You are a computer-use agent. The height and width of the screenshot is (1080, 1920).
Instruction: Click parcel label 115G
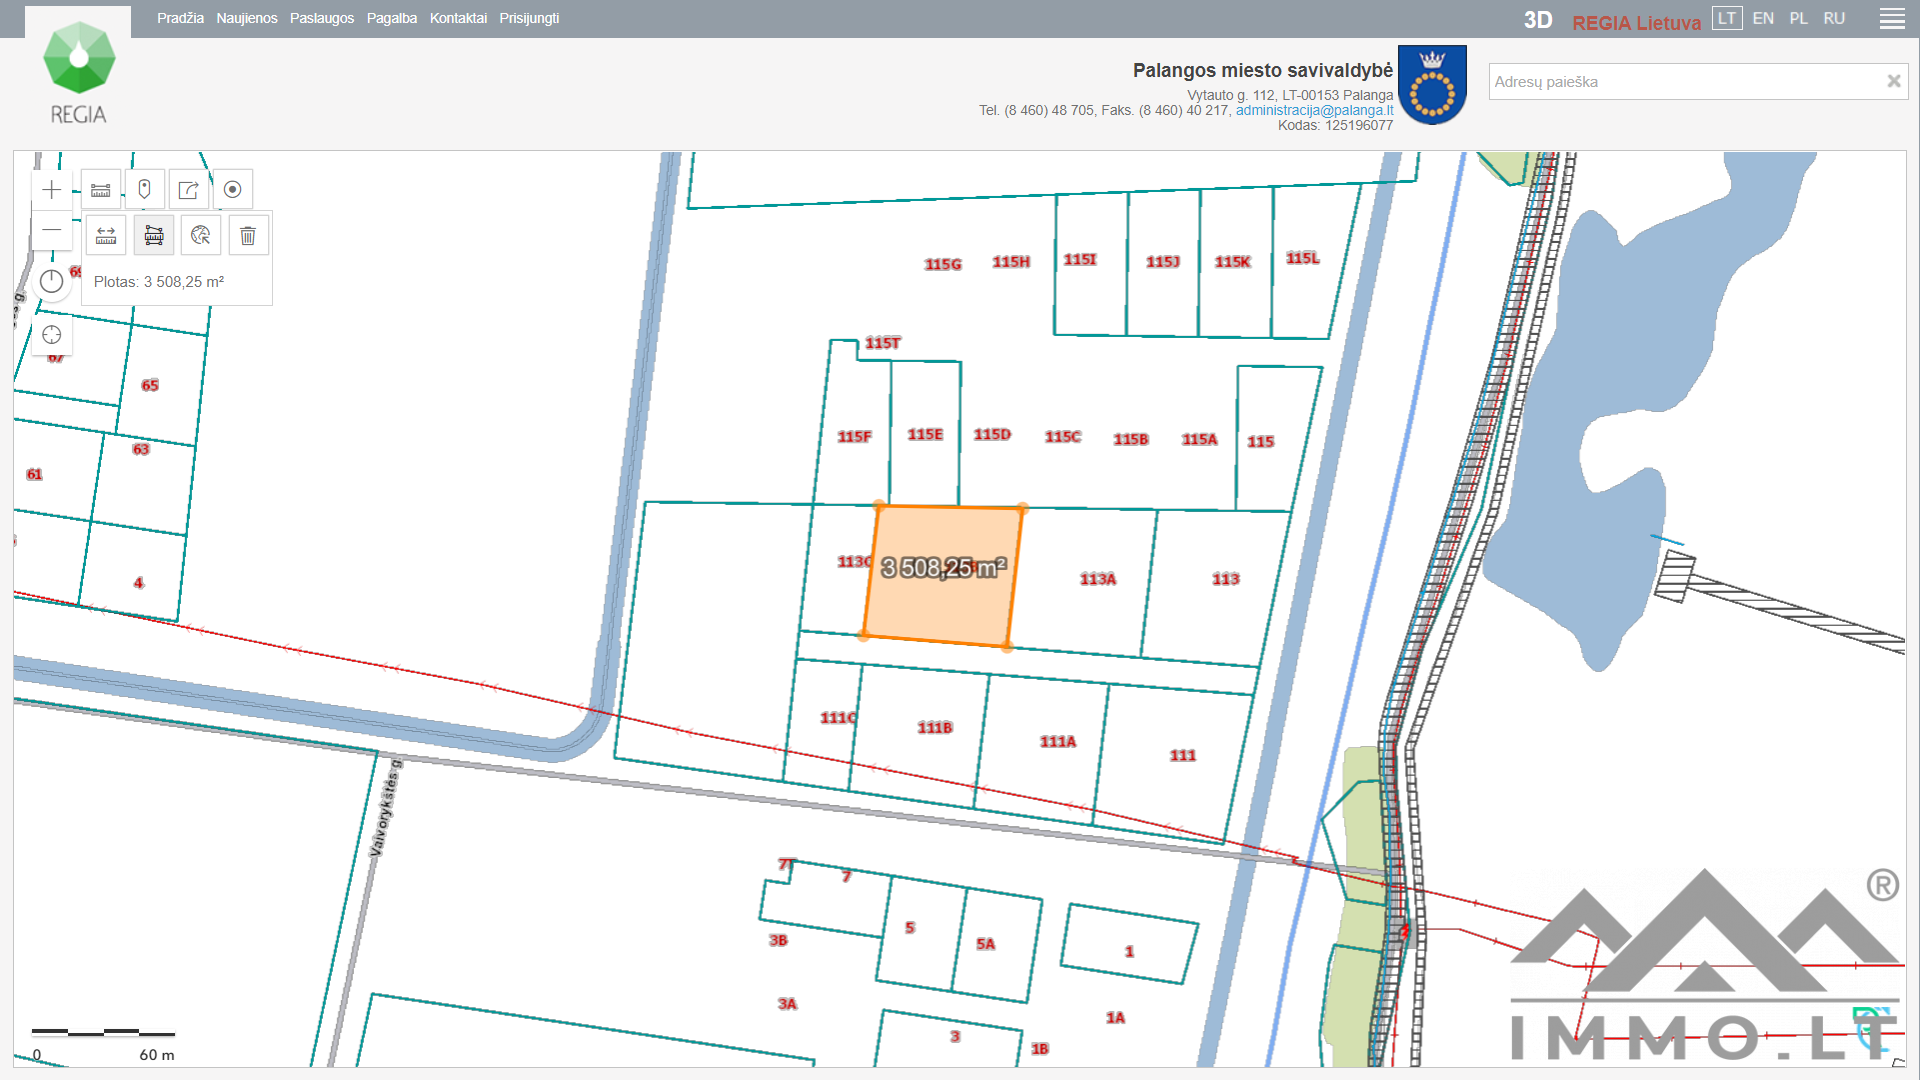coord(943,265)
